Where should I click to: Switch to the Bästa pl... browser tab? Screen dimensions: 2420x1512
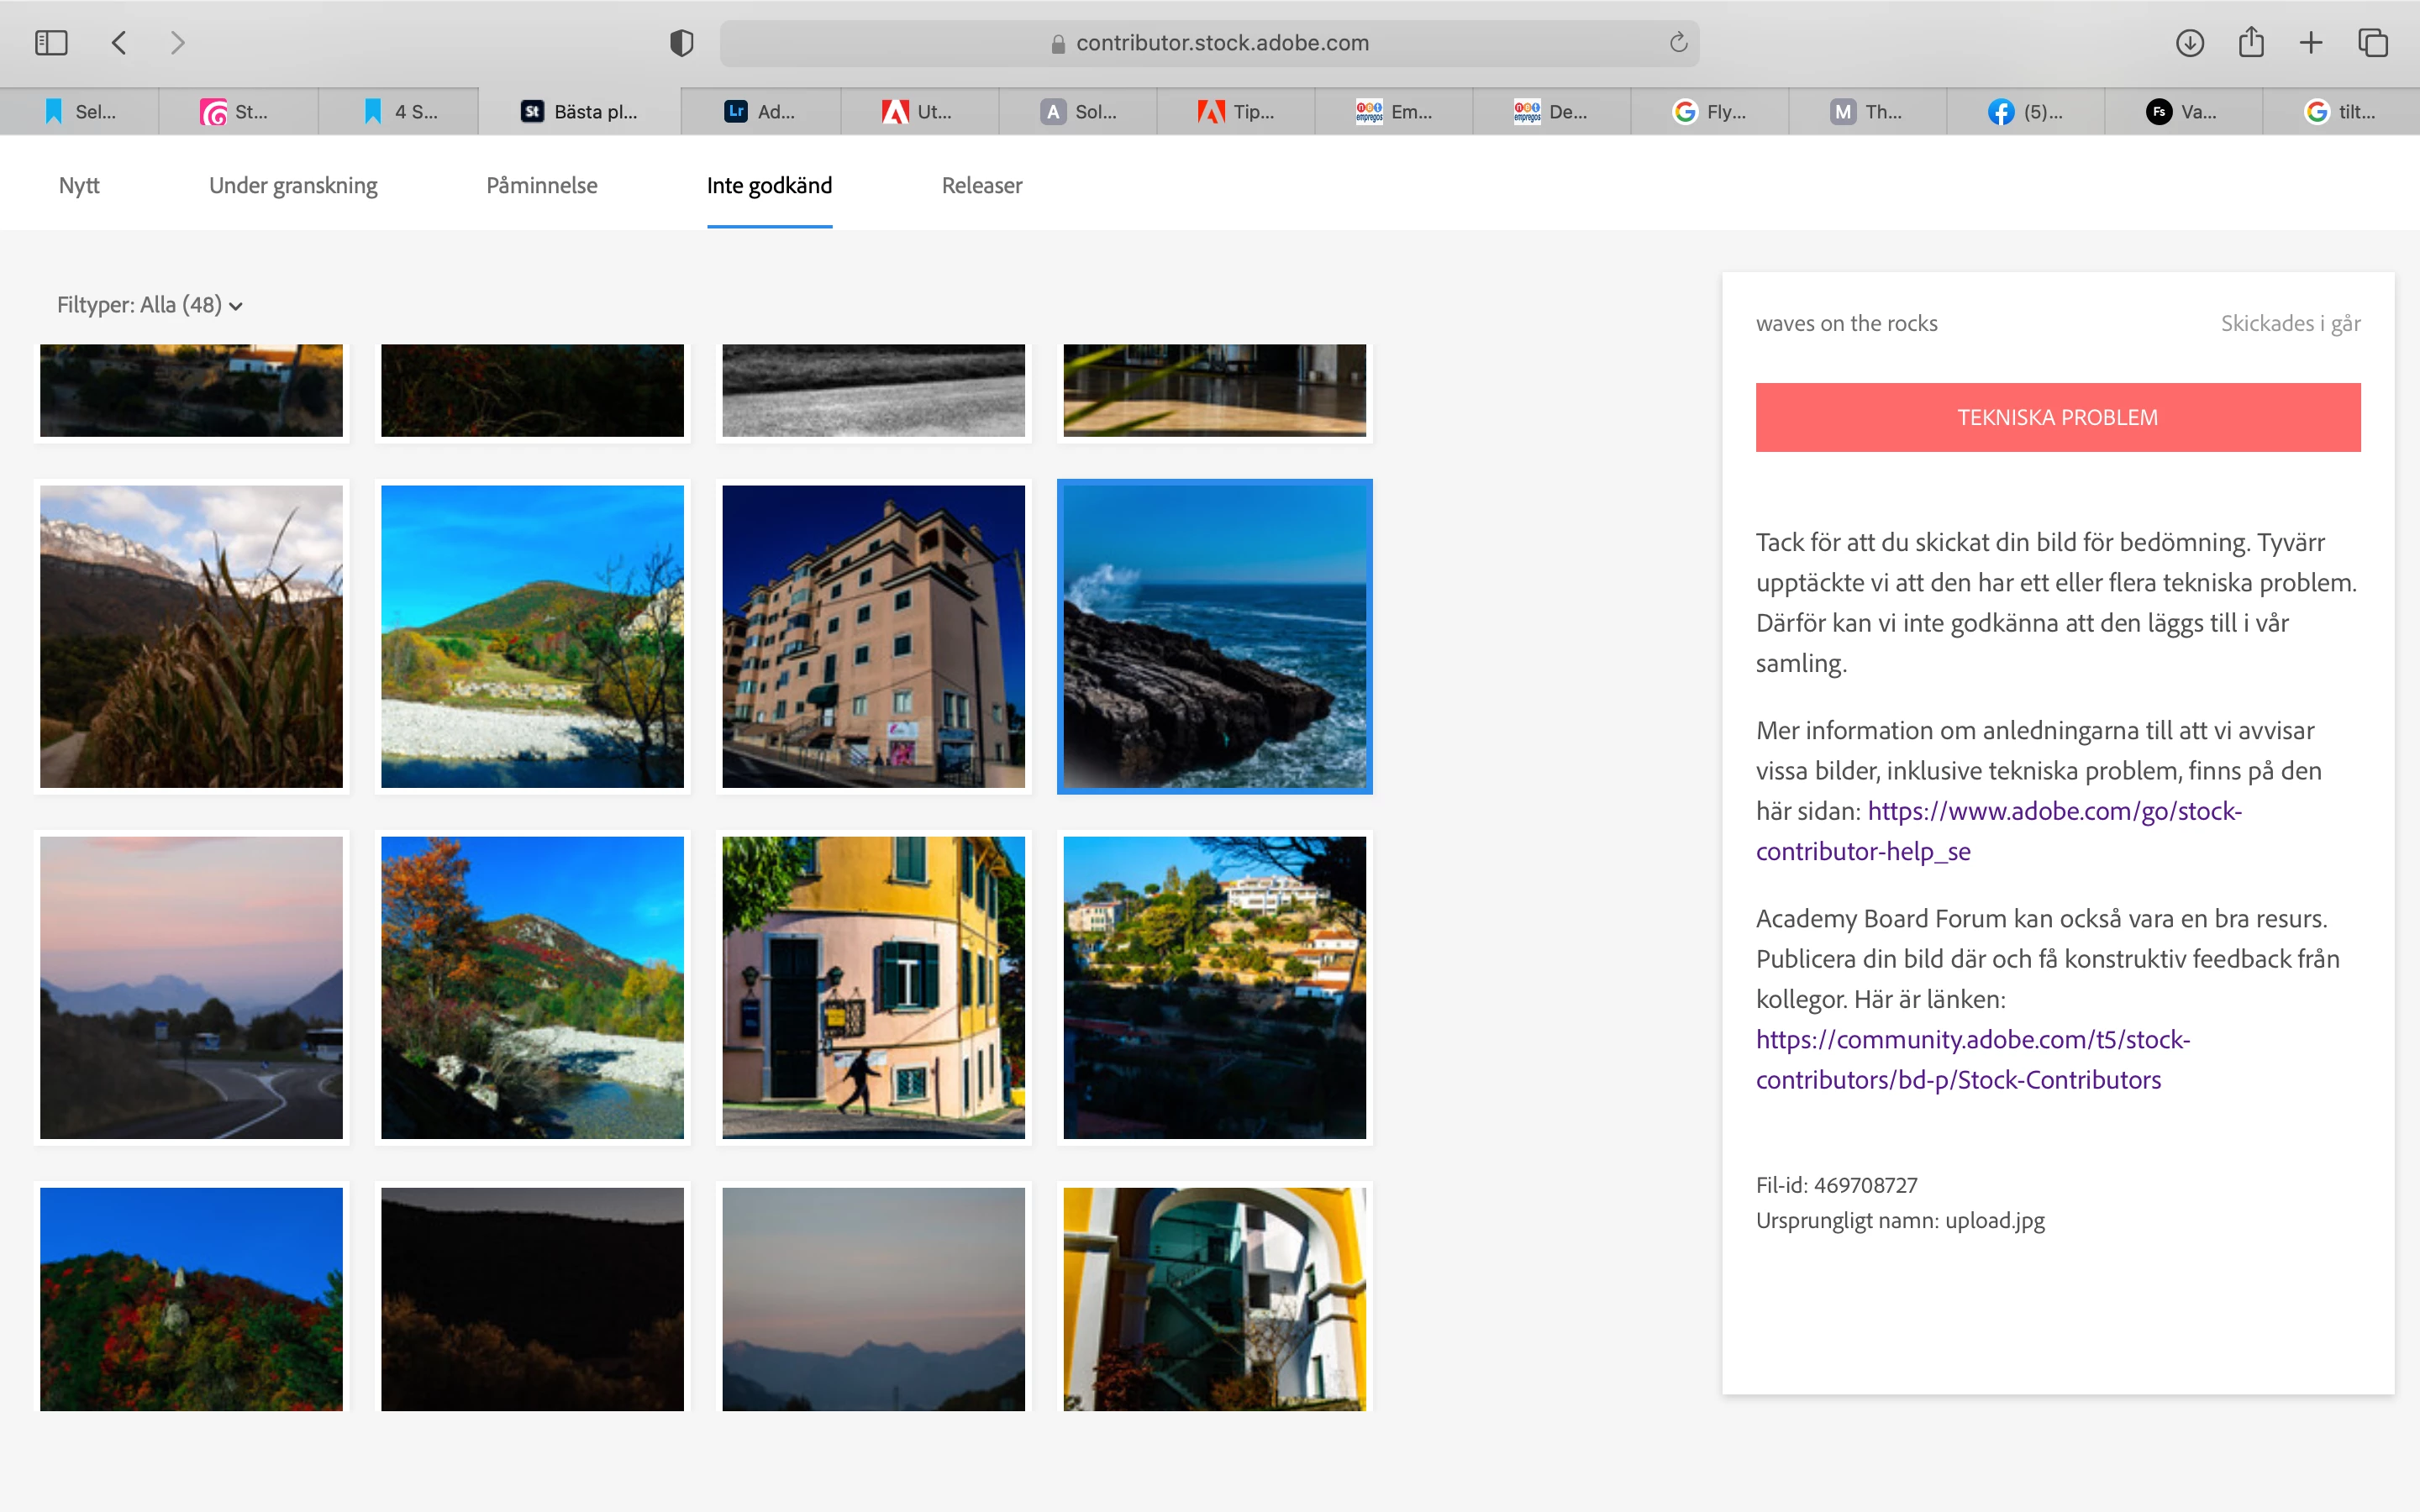click(580, 112)
